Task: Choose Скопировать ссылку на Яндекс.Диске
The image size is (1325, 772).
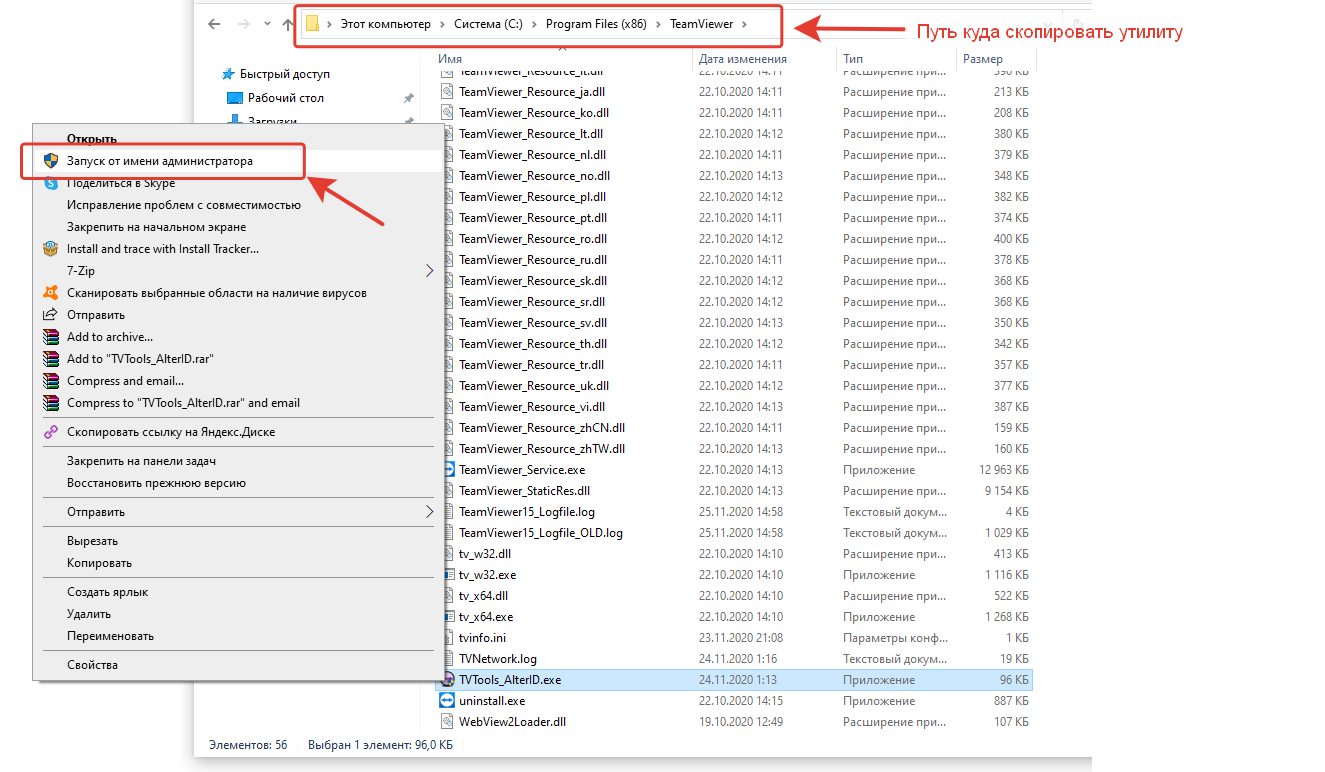Action: tap(171, 432)
